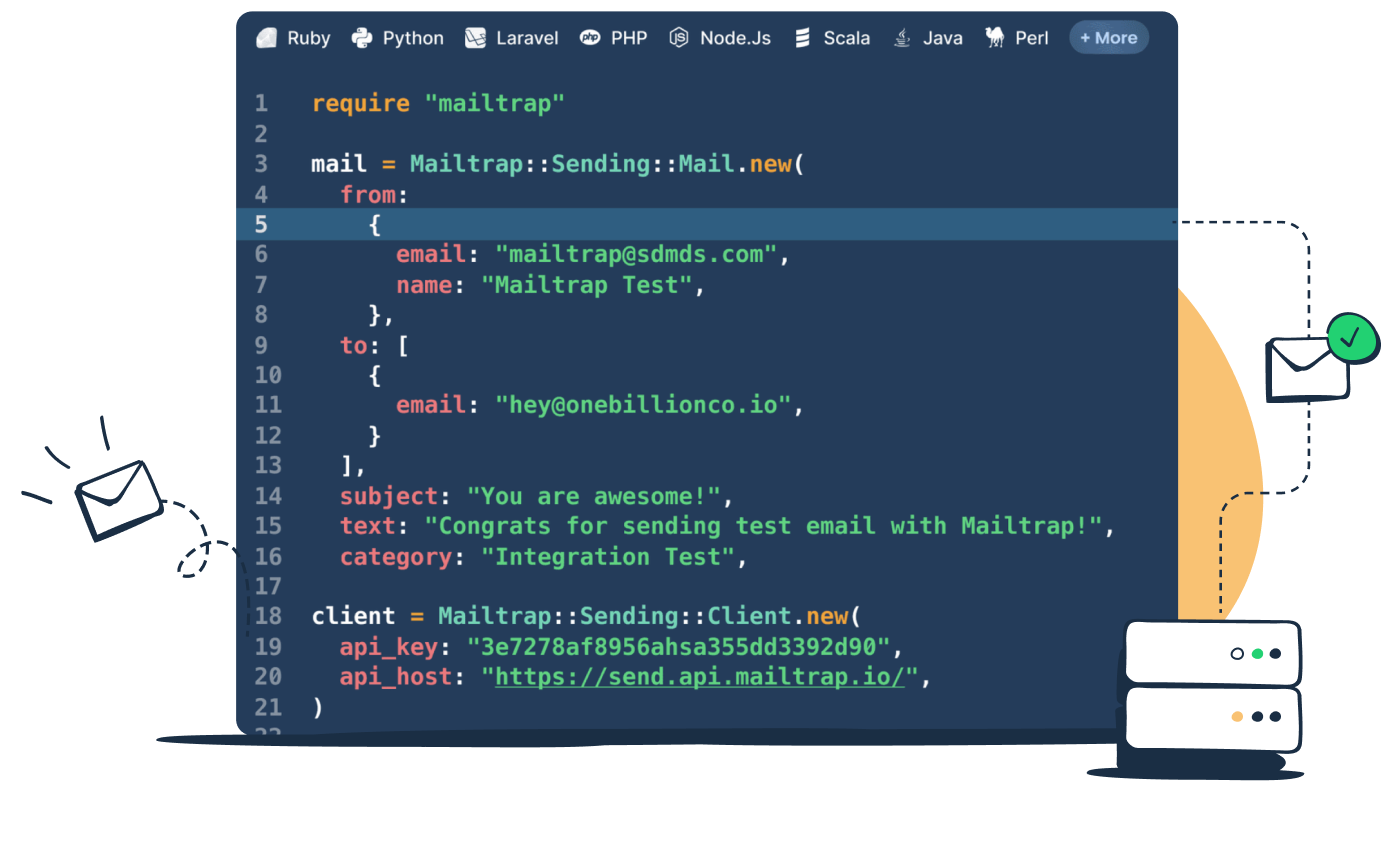Expand the + More languages button

(x=1109, y=38)
